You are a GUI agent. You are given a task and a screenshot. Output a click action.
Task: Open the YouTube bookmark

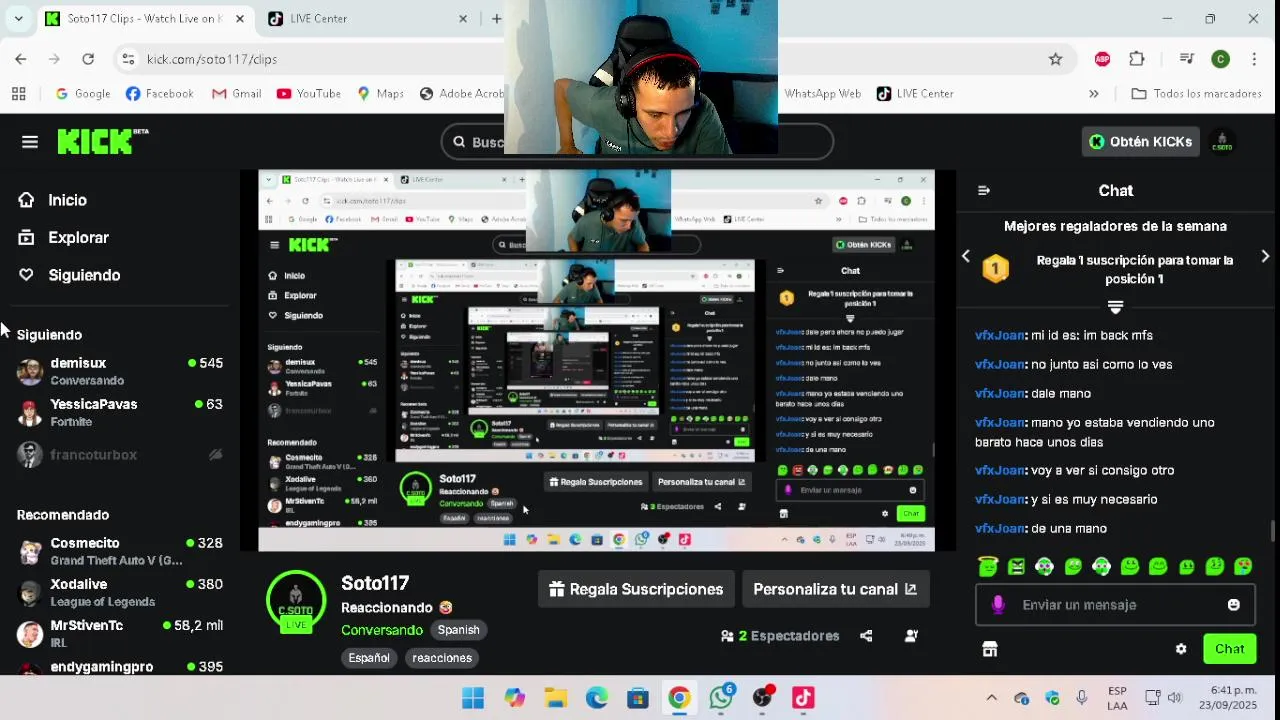click(x=308, y=94)
